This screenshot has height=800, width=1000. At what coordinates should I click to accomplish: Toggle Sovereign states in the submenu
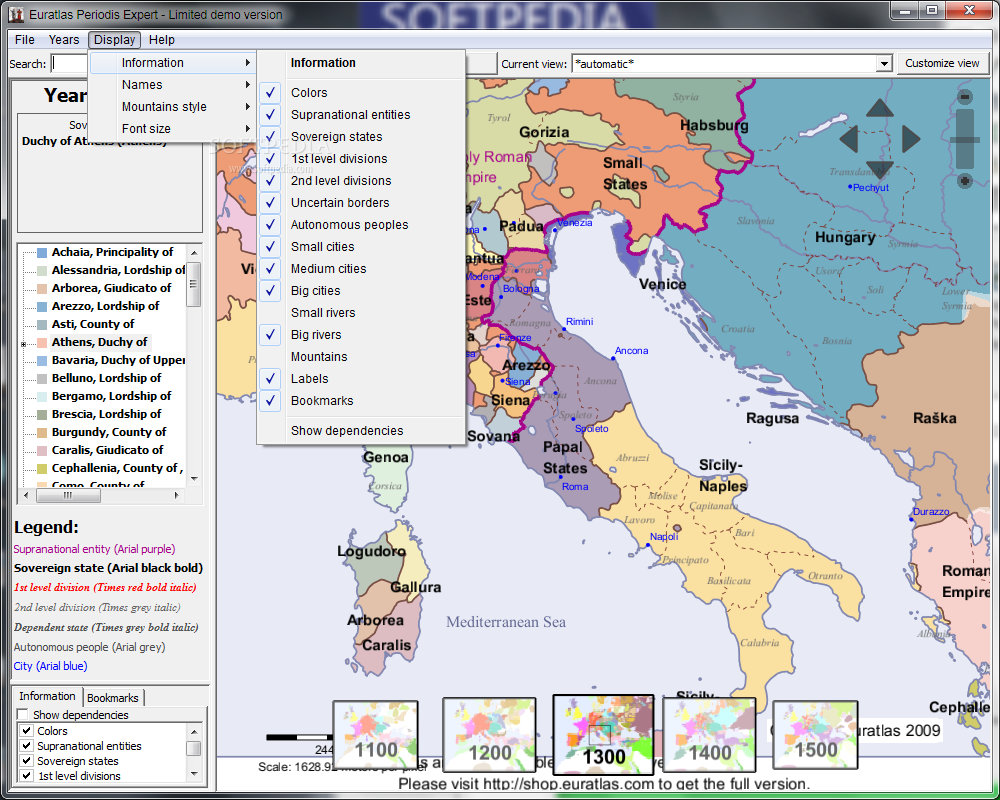(x=361, y=137)
